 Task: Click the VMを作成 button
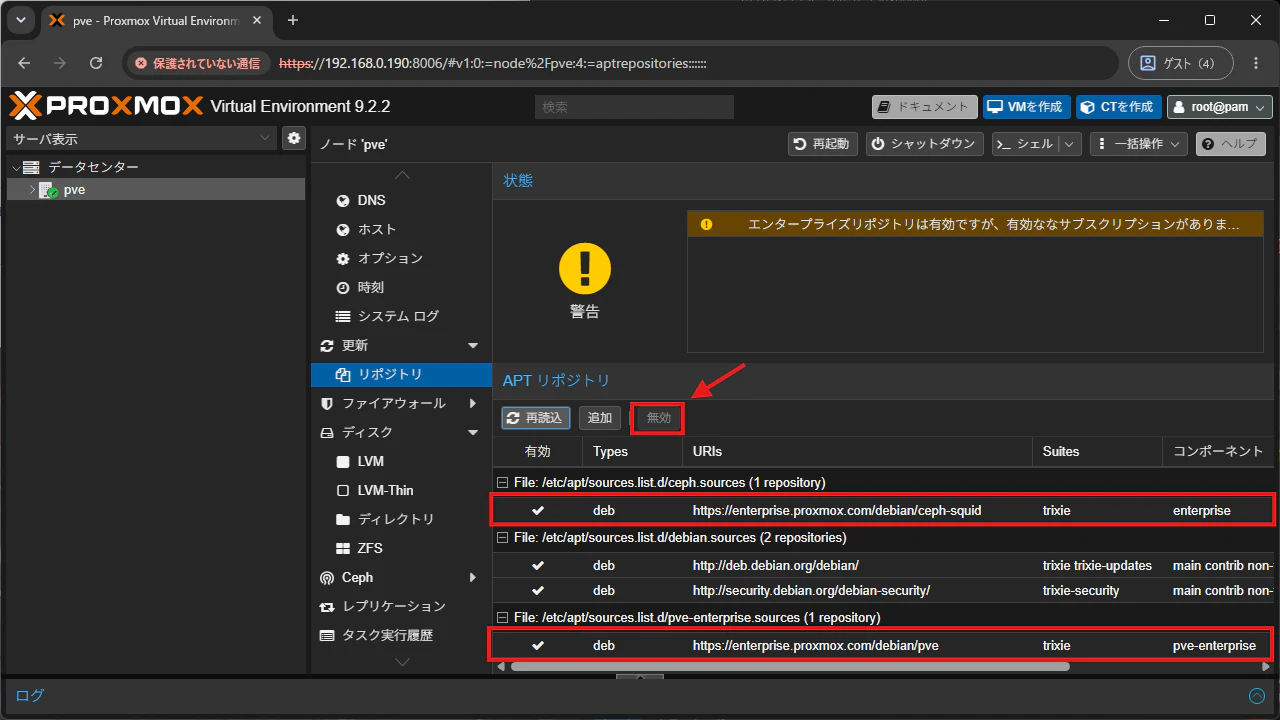click(1027, 107)
